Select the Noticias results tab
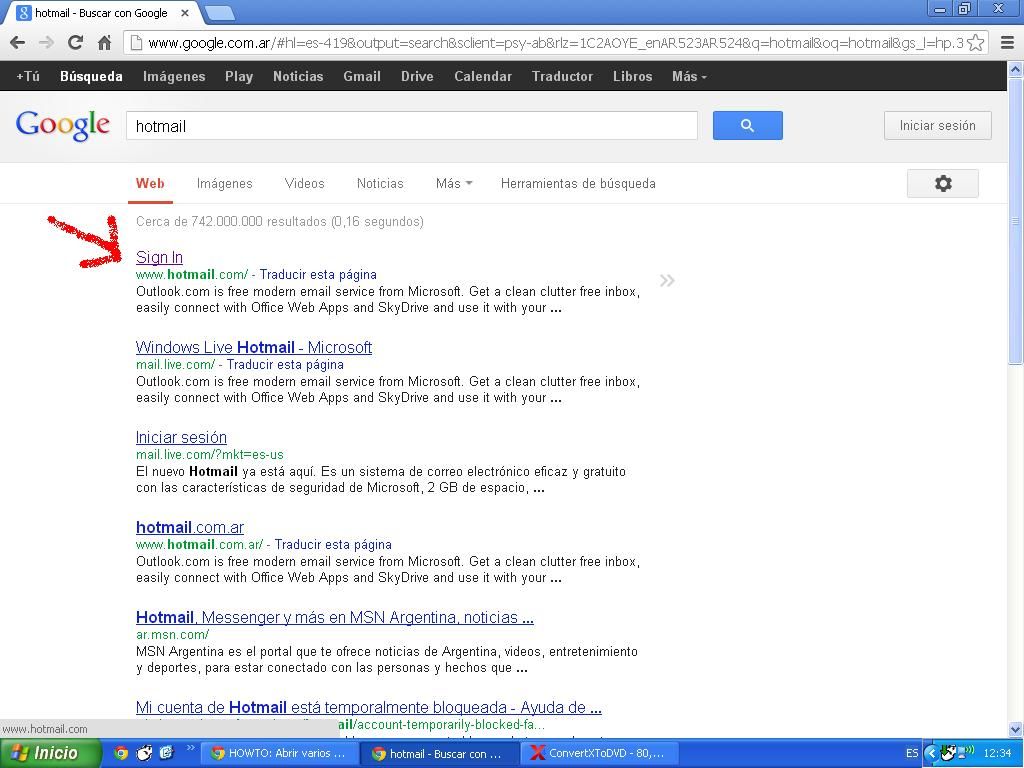 point(380,184)
